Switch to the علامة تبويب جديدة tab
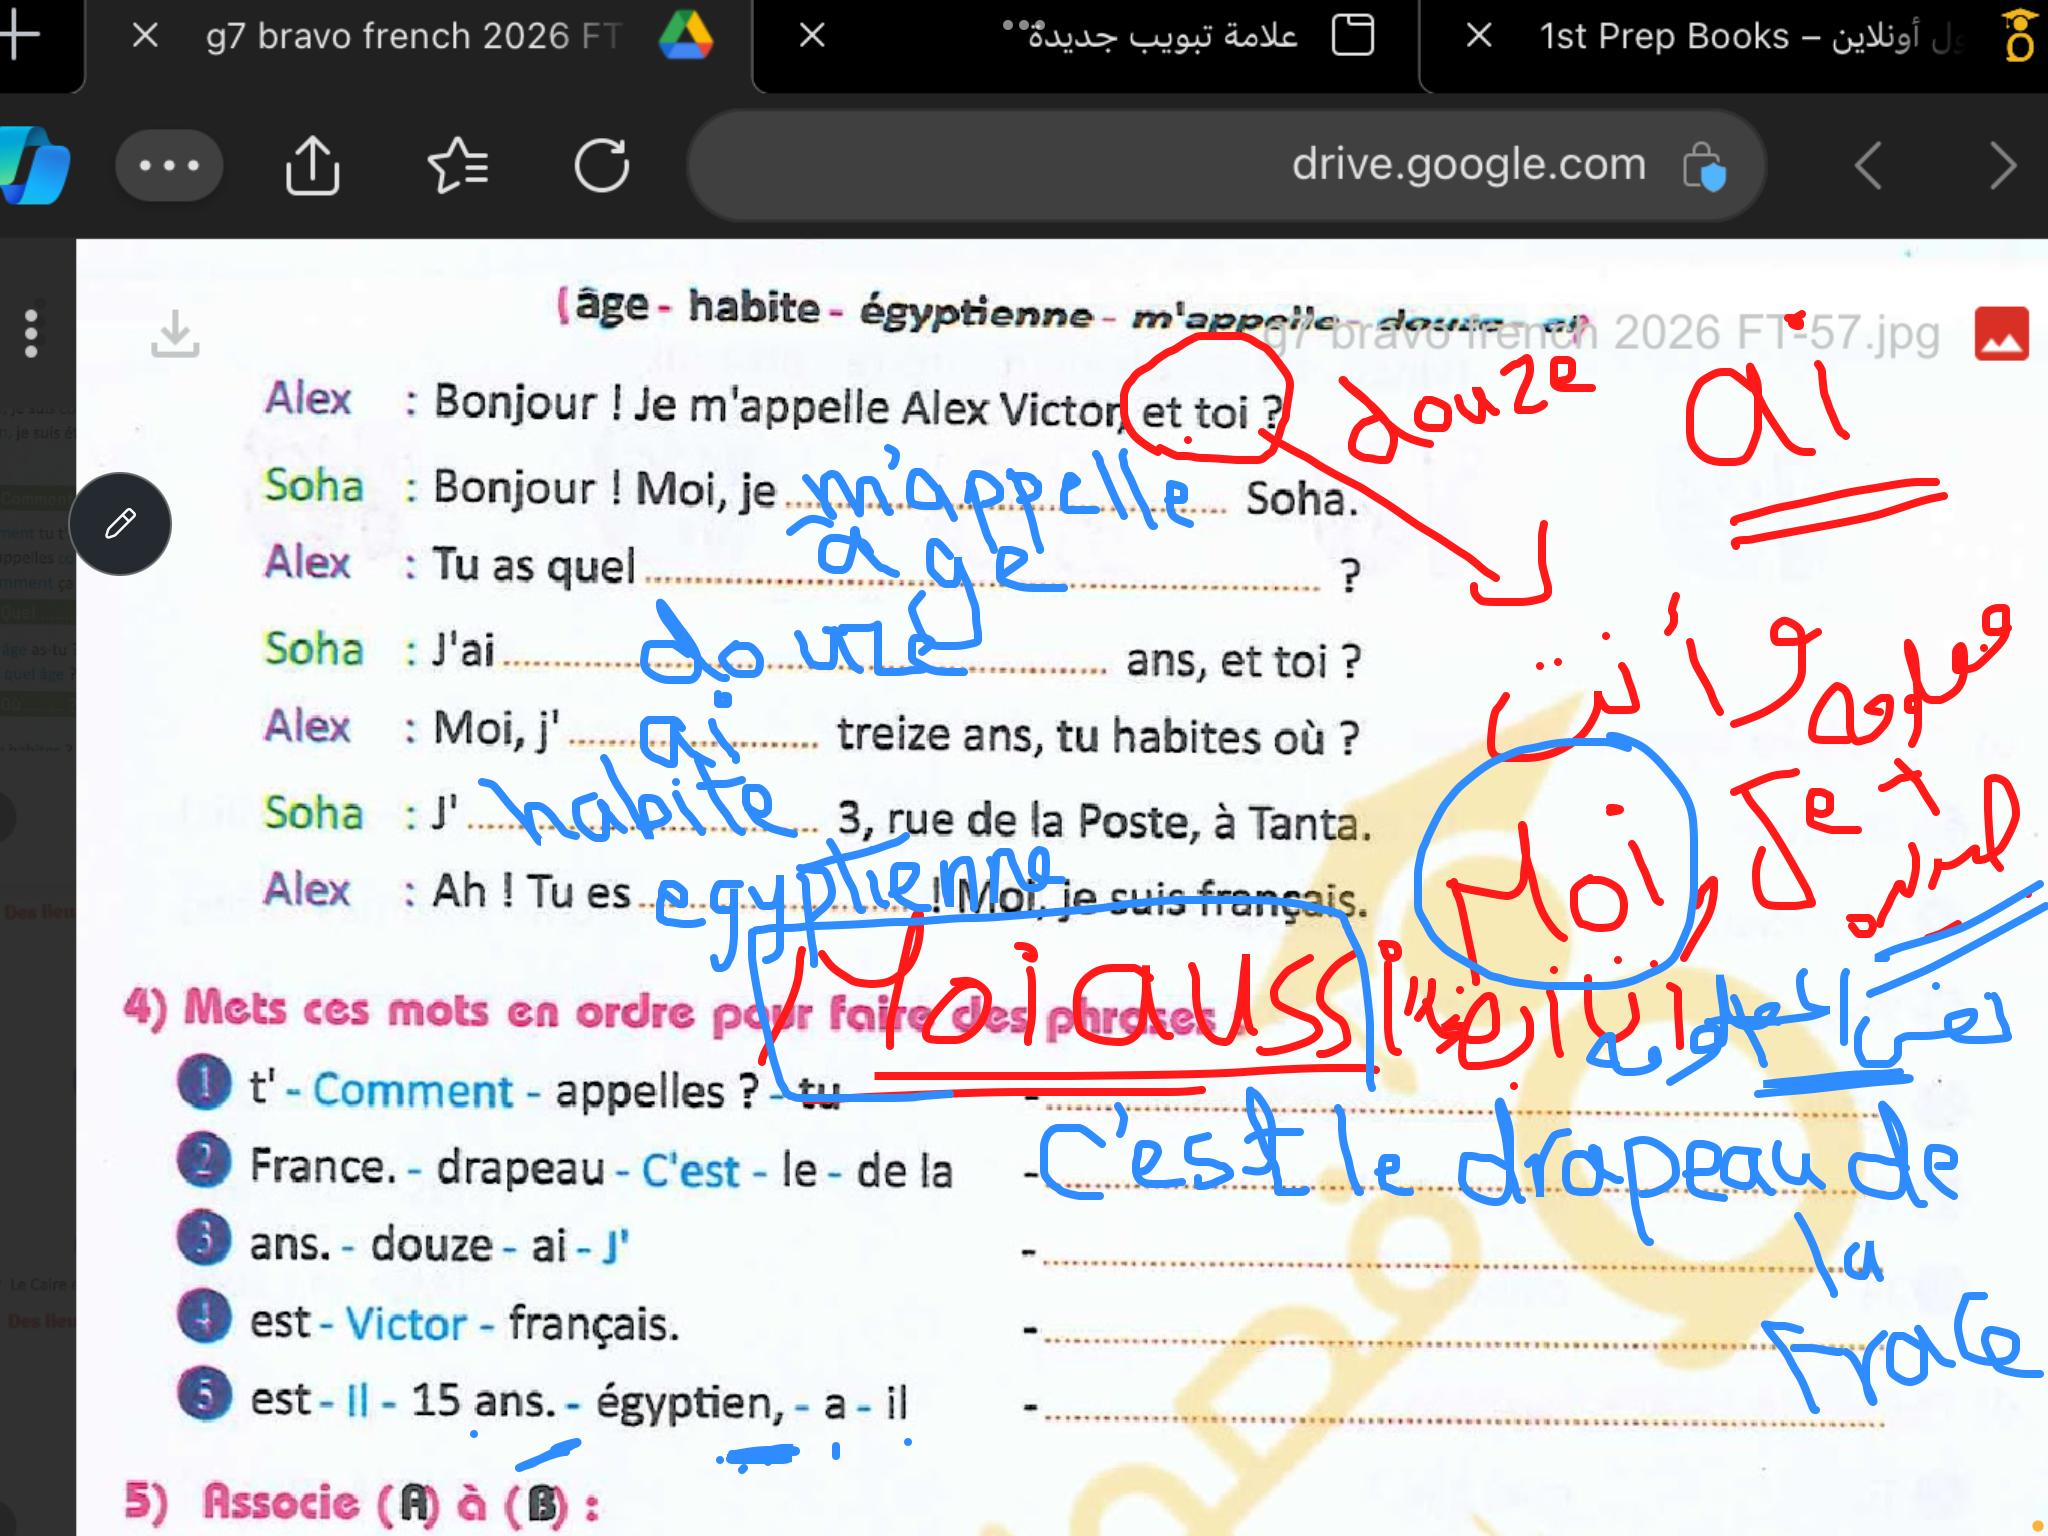This screenshot has height=1536, width=2048. tap(1150, 37)
